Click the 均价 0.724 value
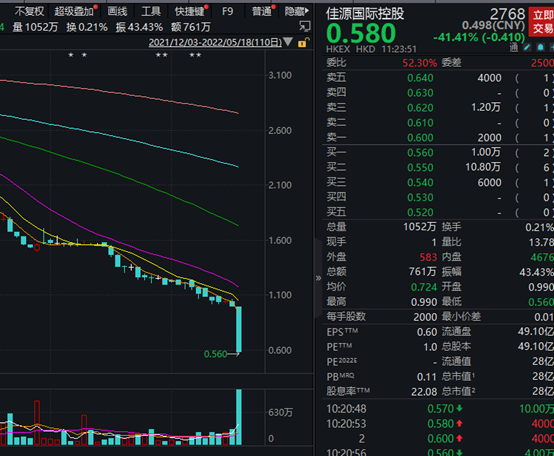The height and width of the screenshot is (456, 554). (x=424, y=287)
